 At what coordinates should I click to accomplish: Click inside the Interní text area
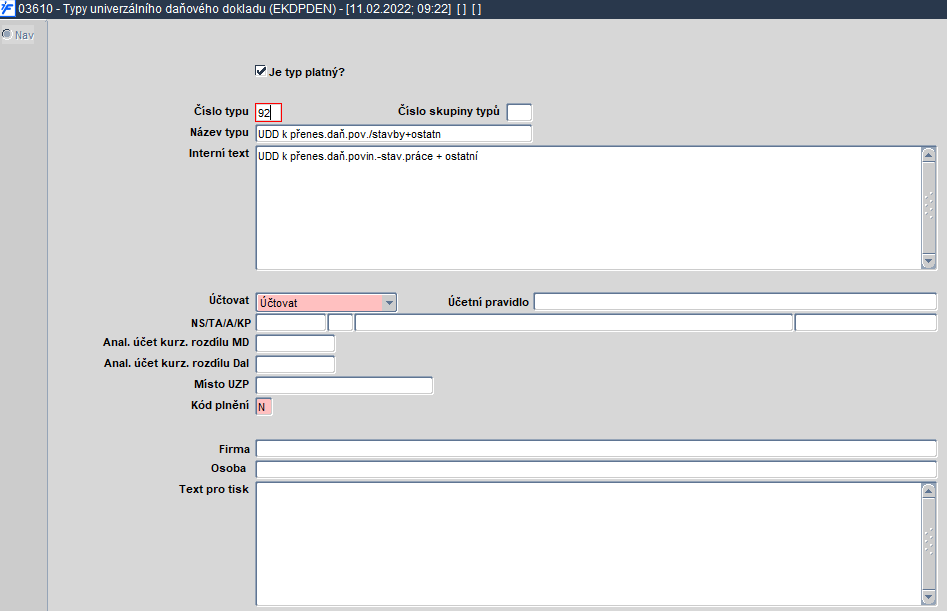click(x=589, y=208)
